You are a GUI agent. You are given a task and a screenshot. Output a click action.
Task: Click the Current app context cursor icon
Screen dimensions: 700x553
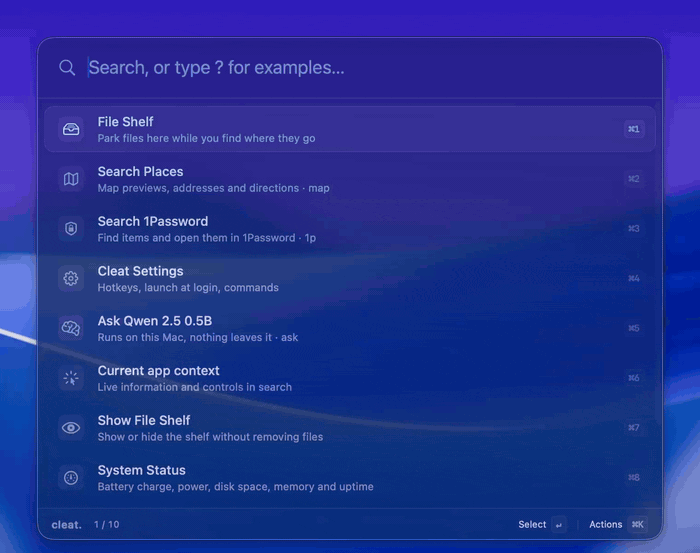pos(71,378)
